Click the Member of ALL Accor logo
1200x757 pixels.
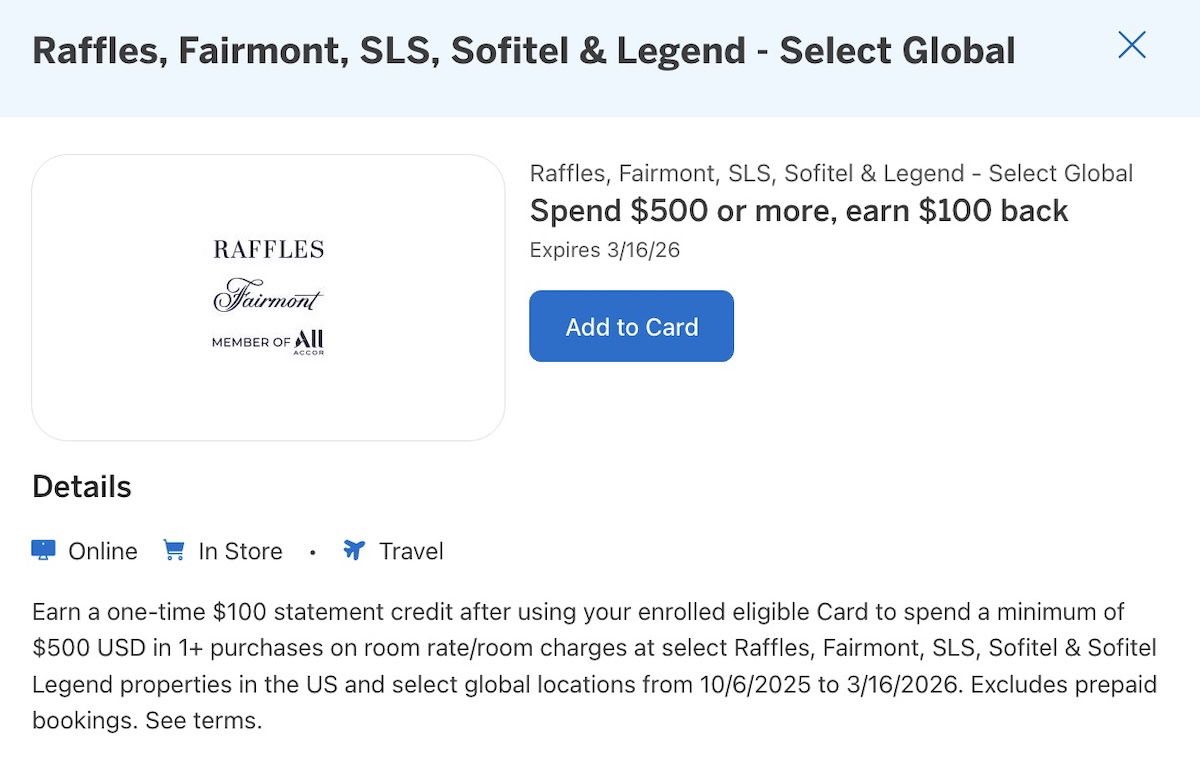click(x=268, y=343)
